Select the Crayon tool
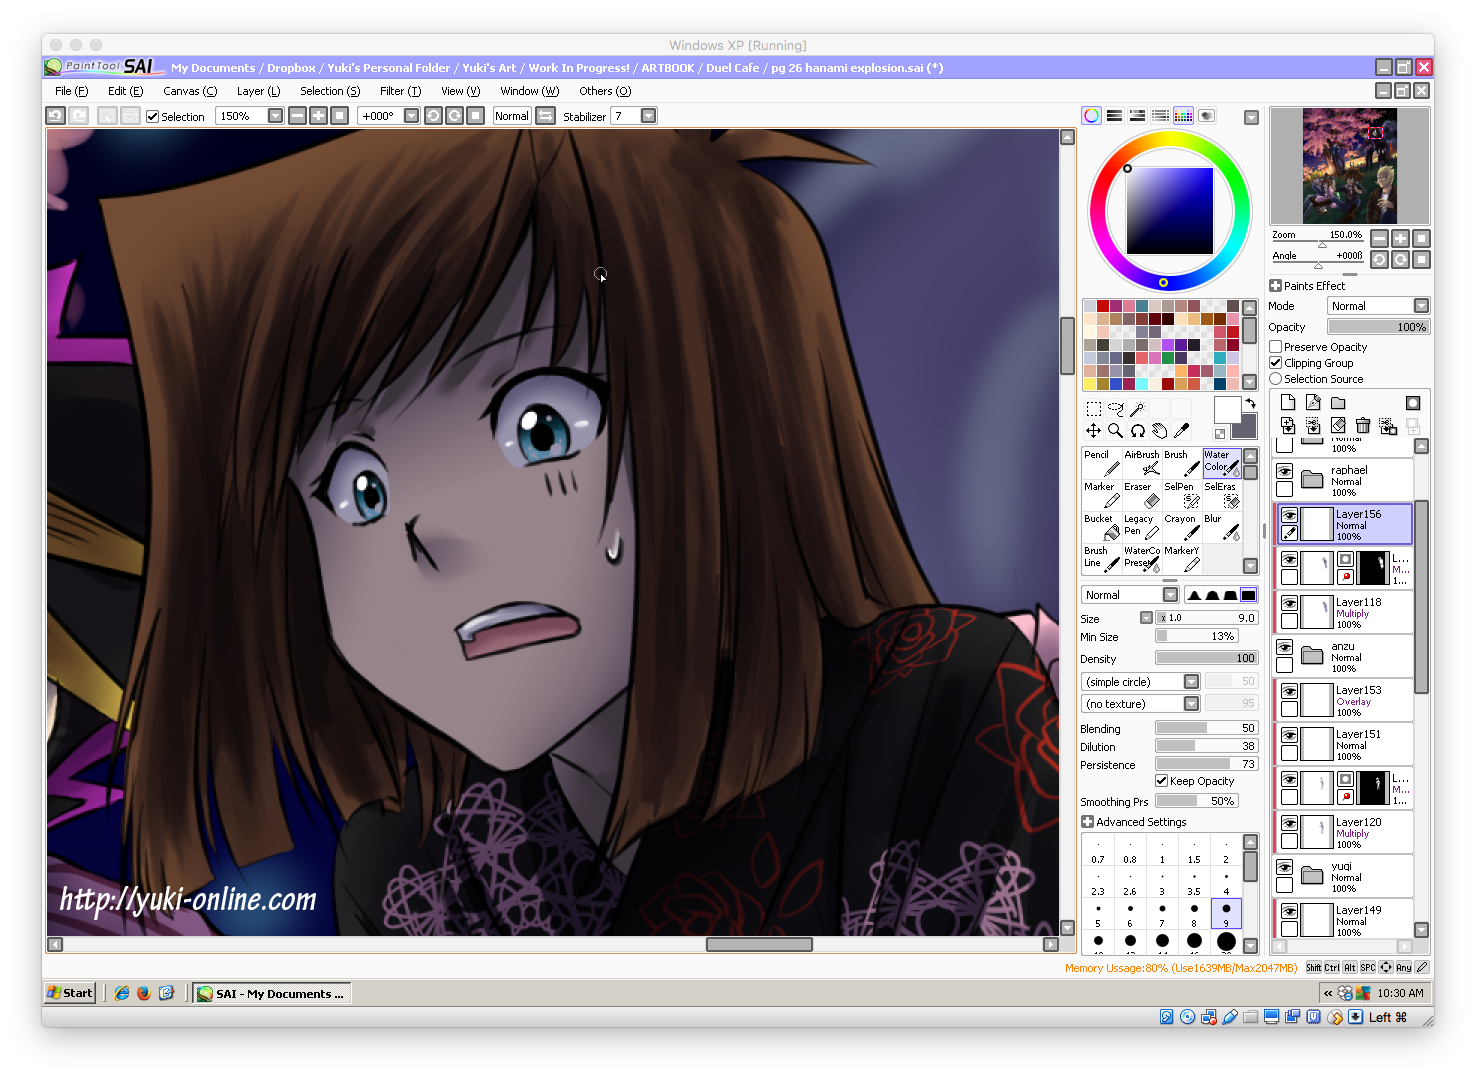 click(x=1182, y=527)
